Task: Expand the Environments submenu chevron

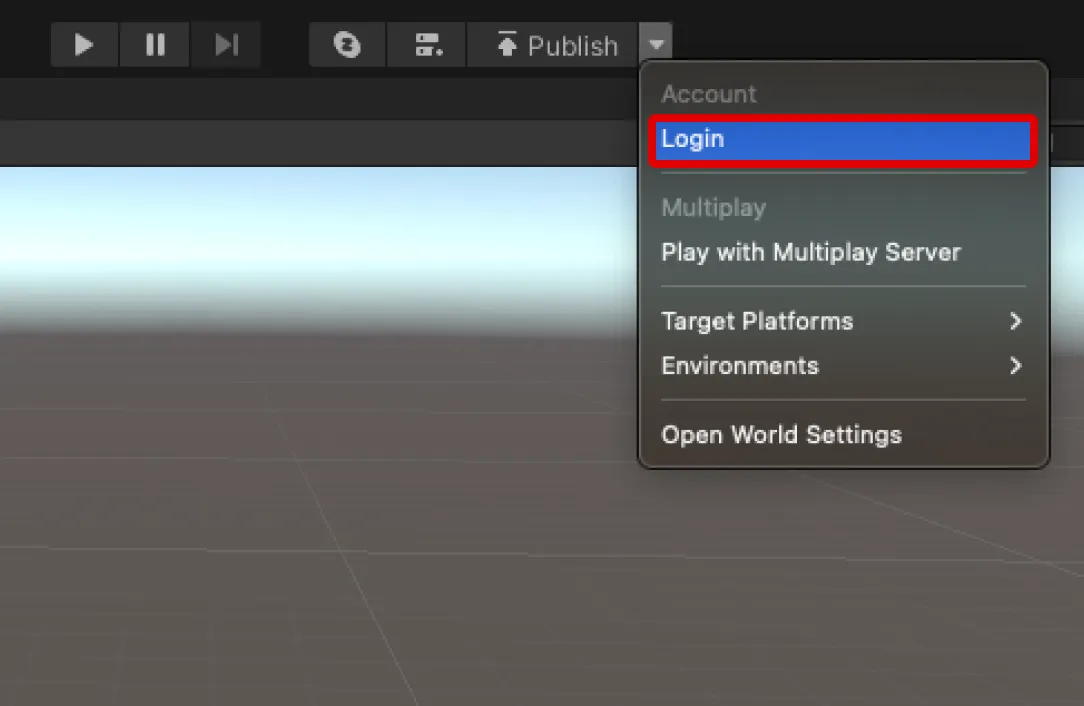Action: click(1015, 366)
